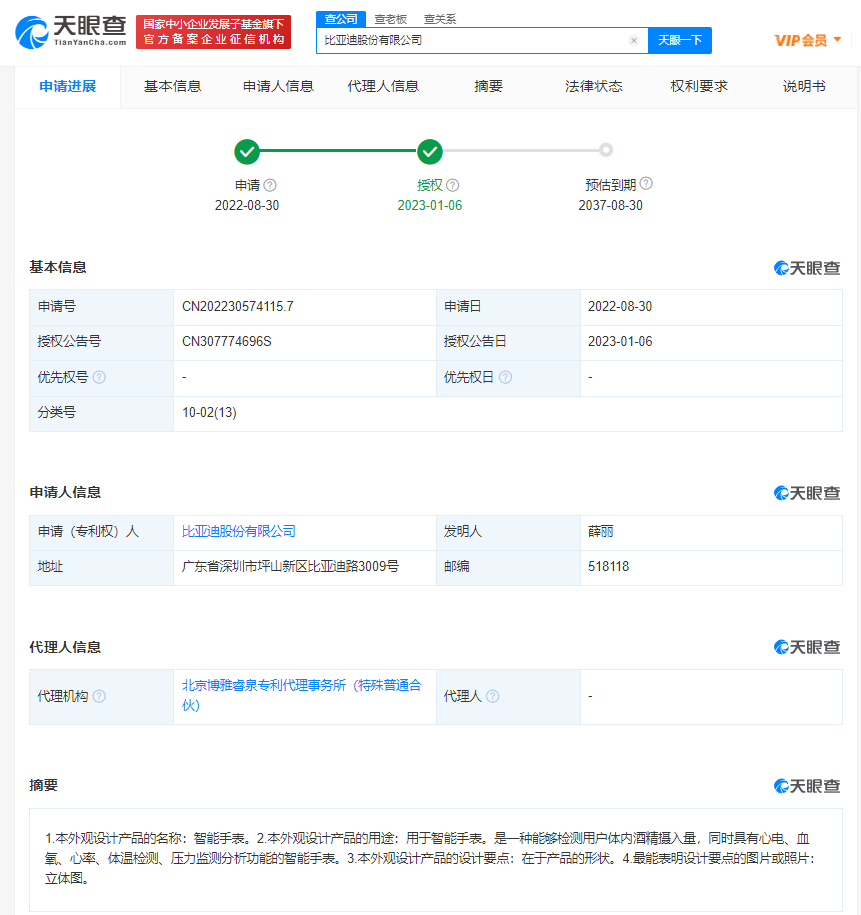The width and height of the screenshot is (861, 915).
Task: Open the 法律状态 tab
Action: [x=594, y=87]
